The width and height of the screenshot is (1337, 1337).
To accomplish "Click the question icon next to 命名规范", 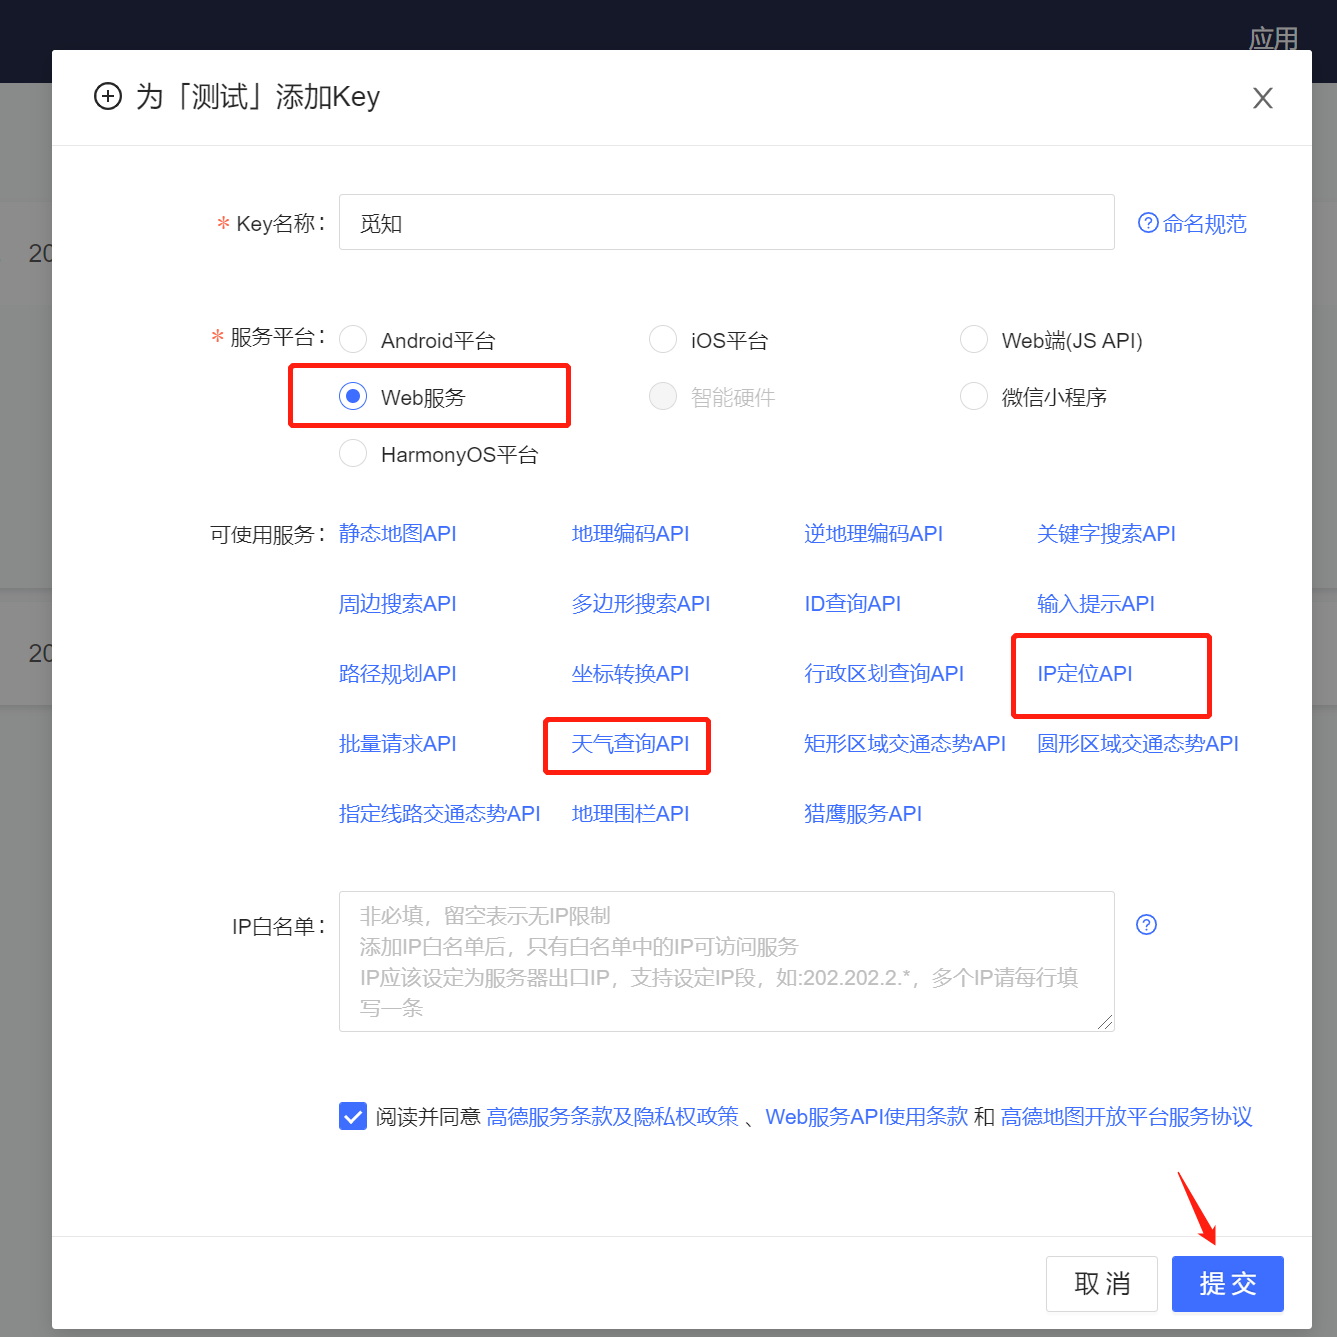I will pos(1148,223).
